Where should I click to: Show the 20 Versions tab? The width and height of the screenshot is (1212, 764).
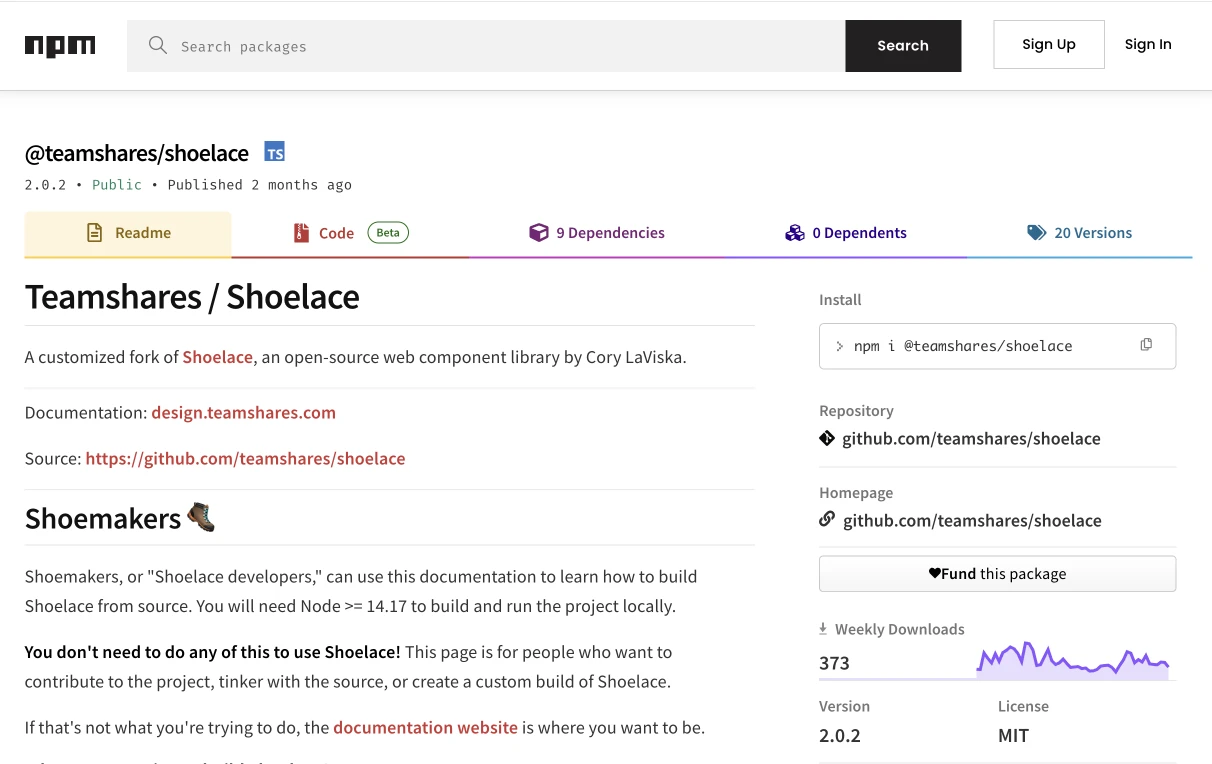point(1080,234)
